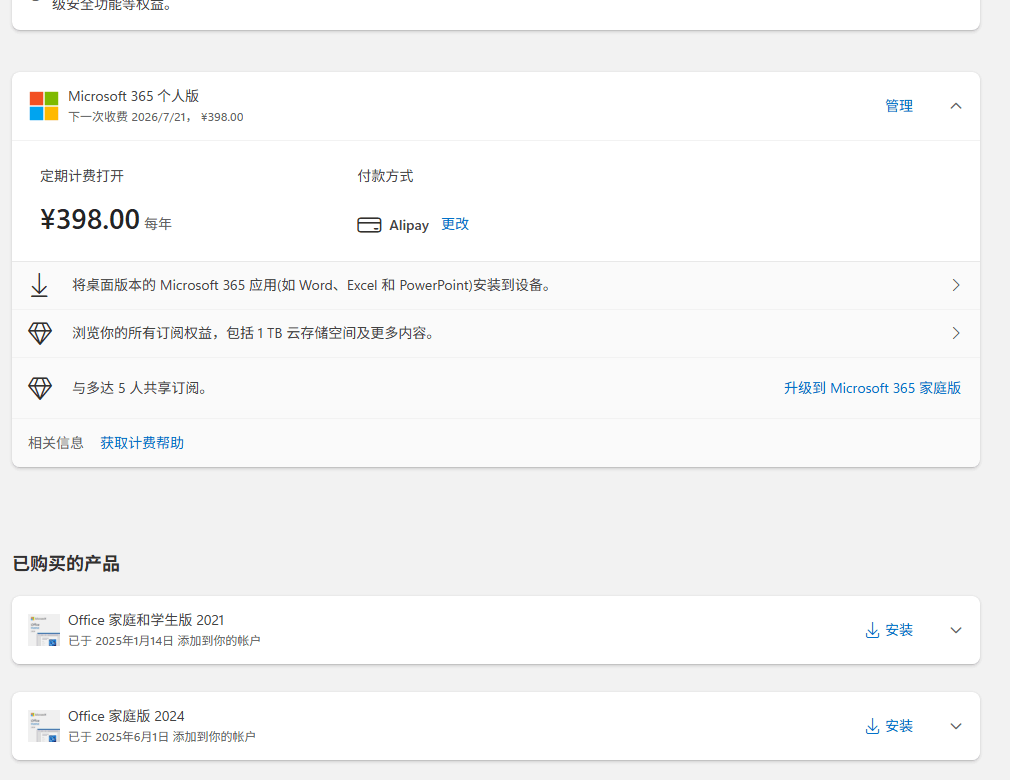Screen dimensions: 1010x780
Task: Click the 相关信息 label
Action: 56,442
